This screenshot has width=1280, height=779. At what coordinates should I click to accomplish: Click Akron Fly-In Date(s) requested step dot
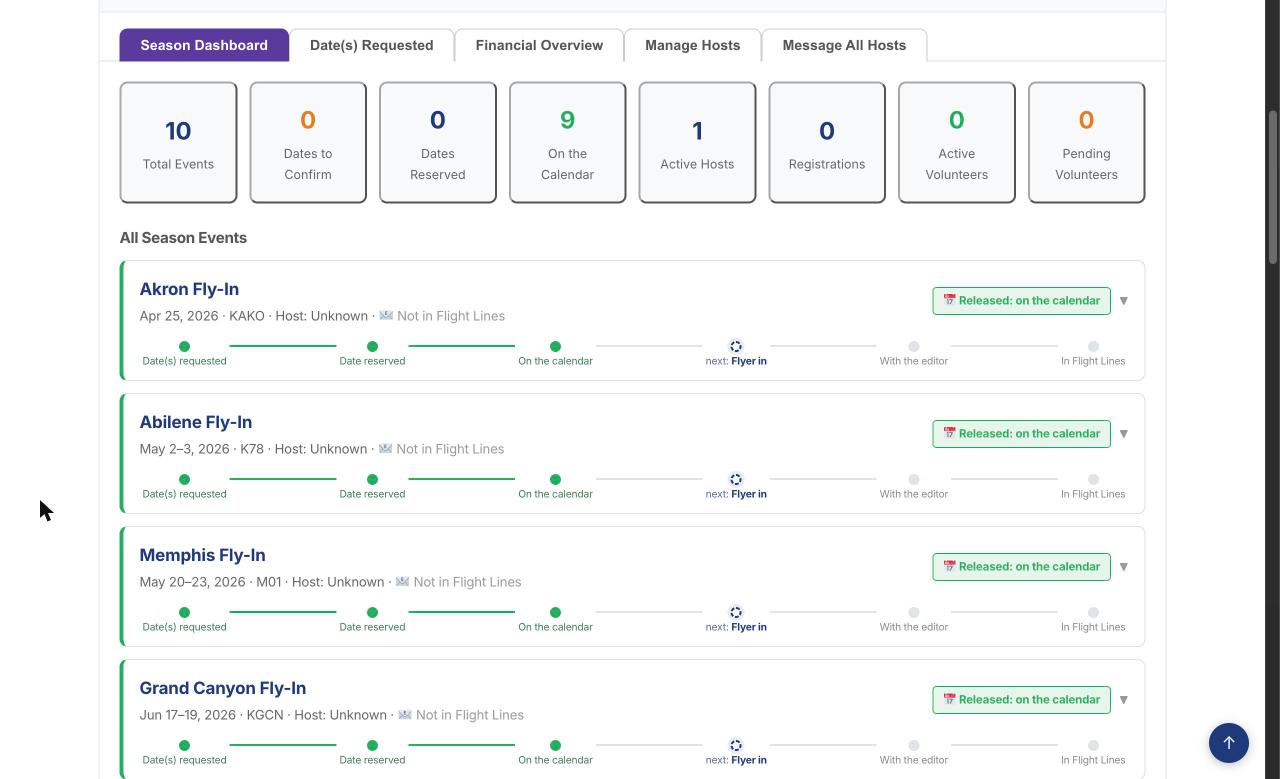(x=184, y=346)
